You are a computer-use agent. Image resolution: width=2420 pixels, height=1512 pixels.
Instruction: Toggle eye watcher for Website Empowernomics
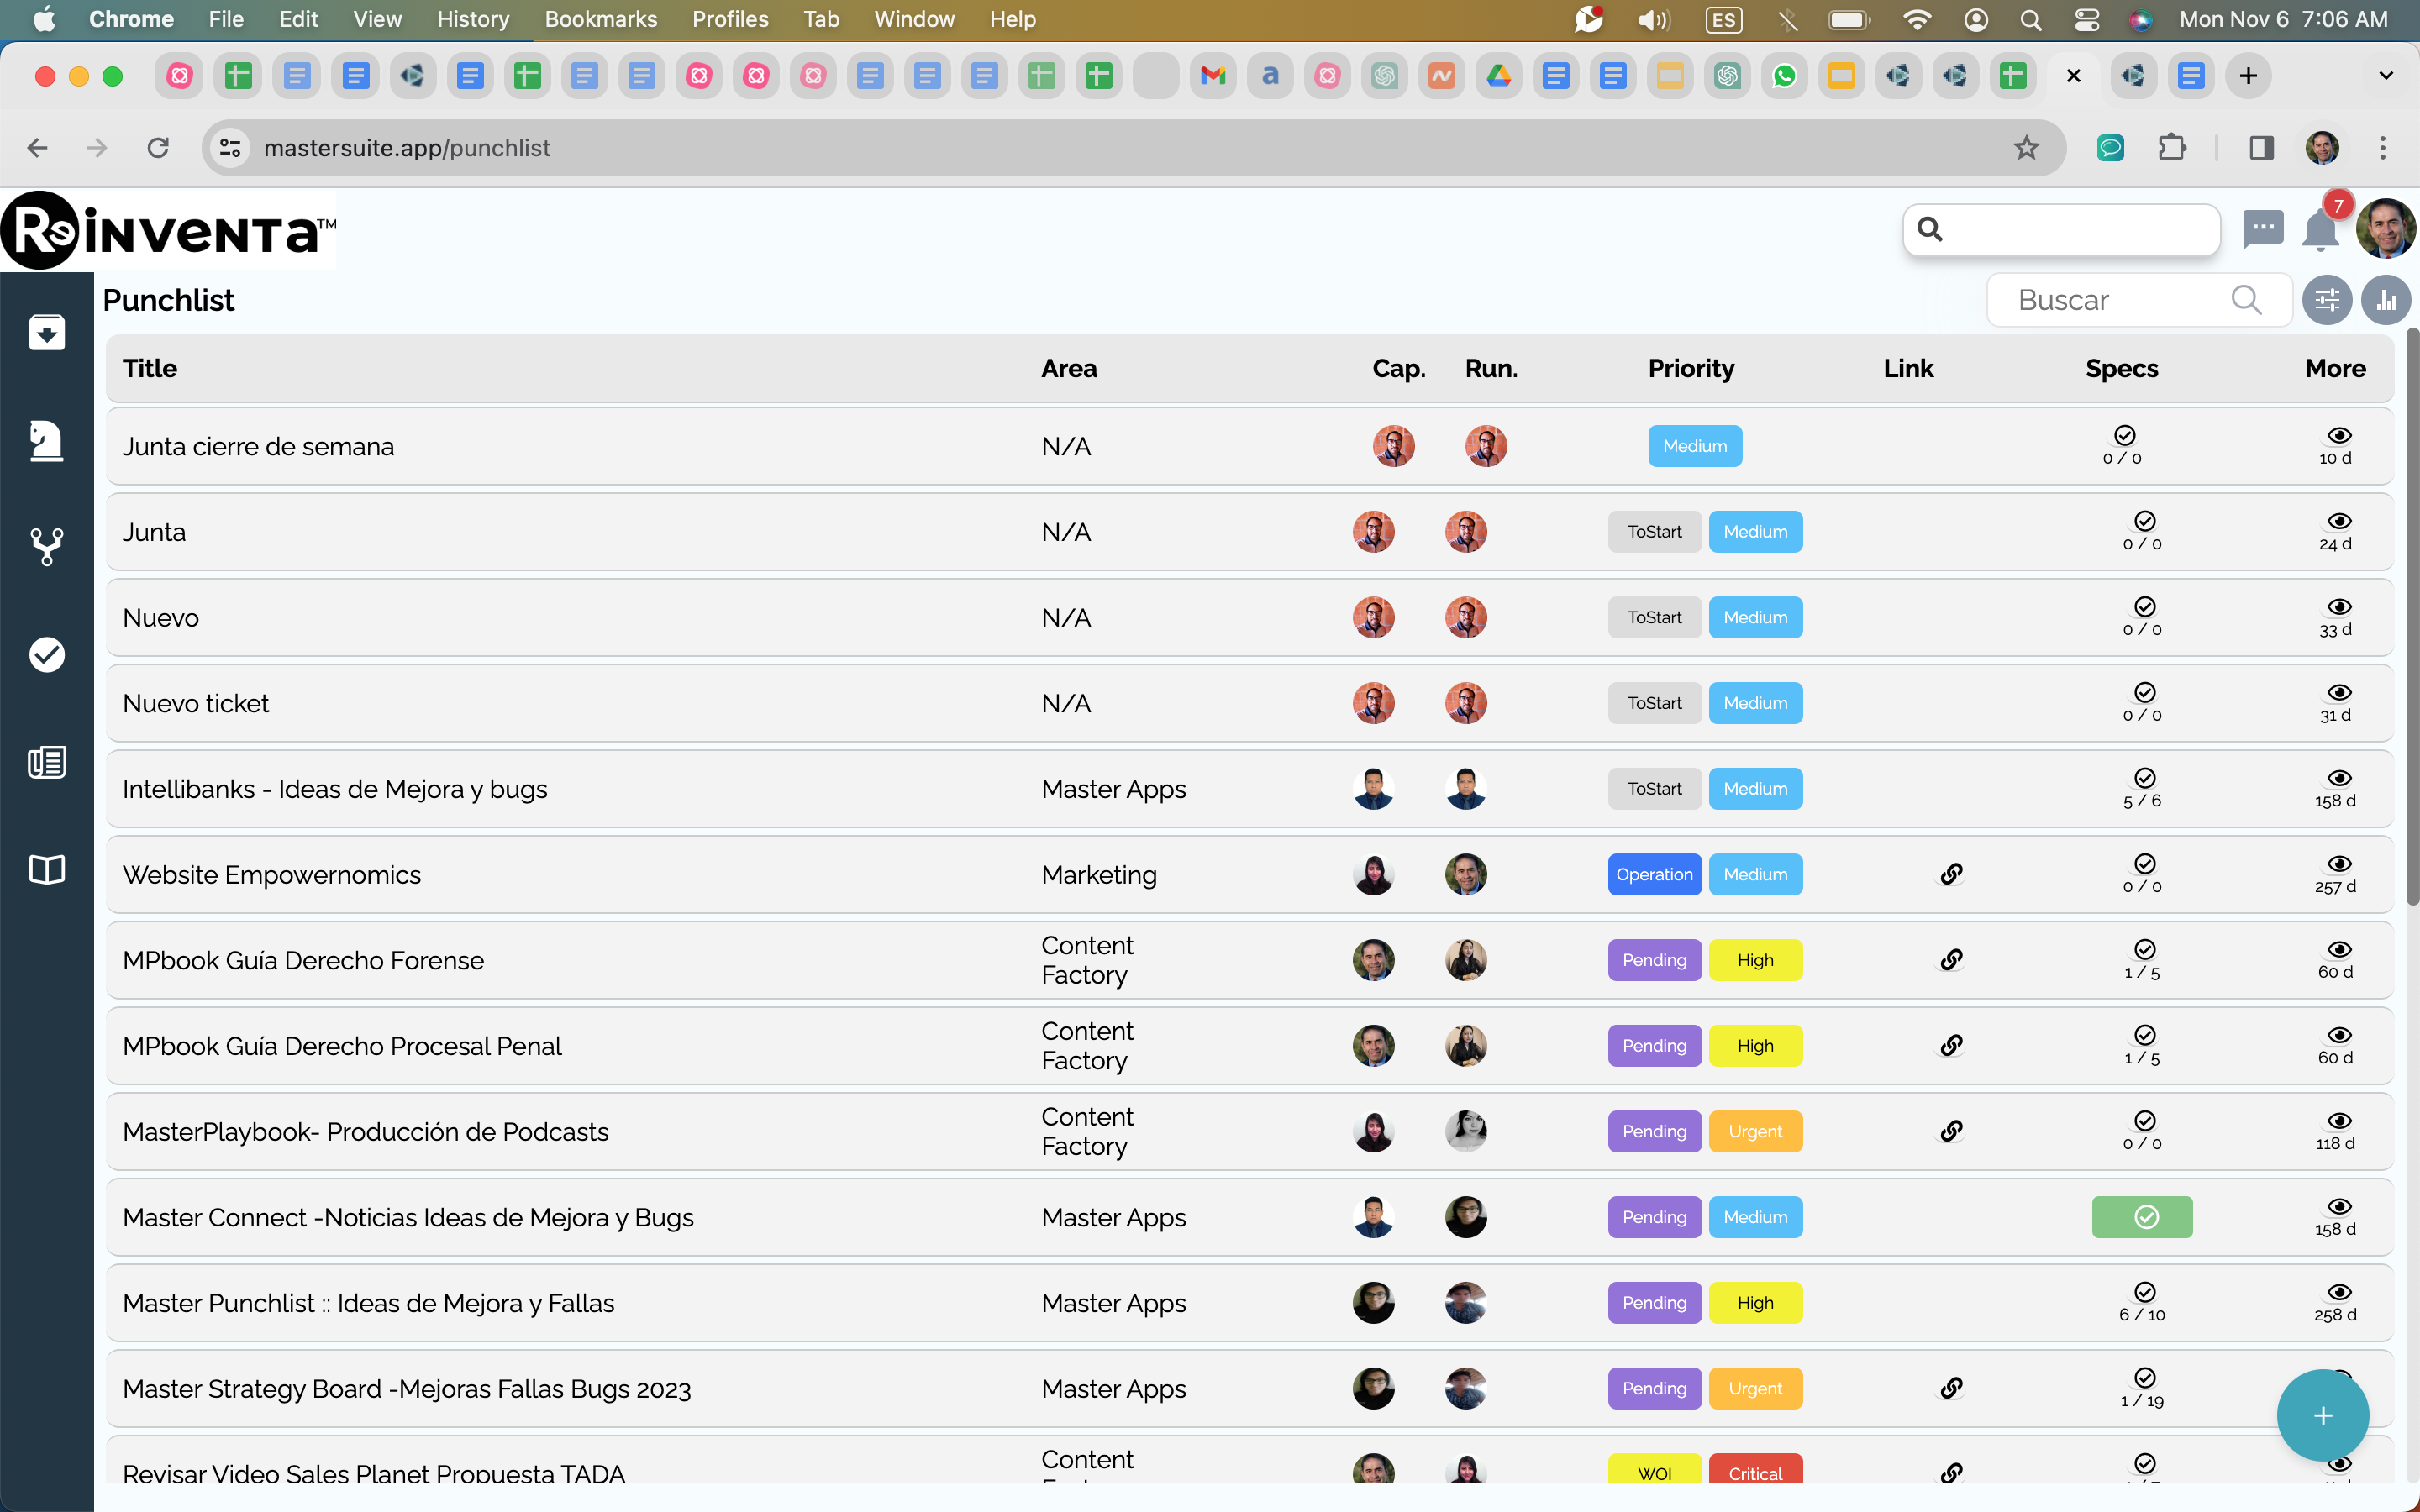click(2339, 864)
